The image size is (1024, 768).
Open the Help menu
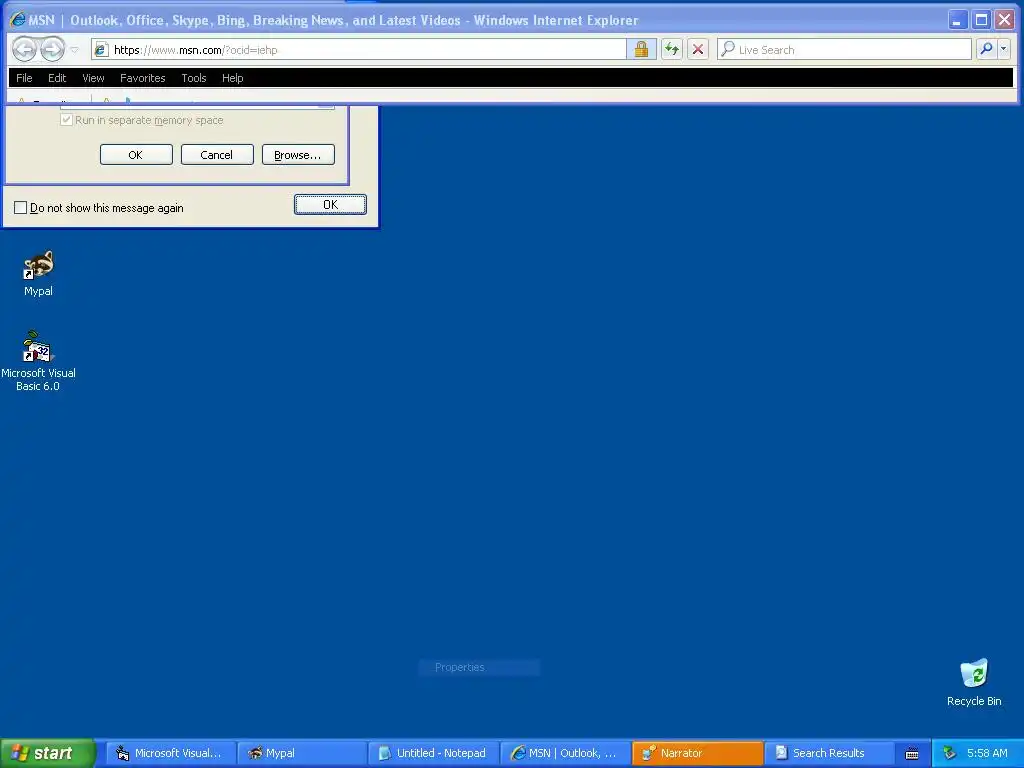(232, 78)
